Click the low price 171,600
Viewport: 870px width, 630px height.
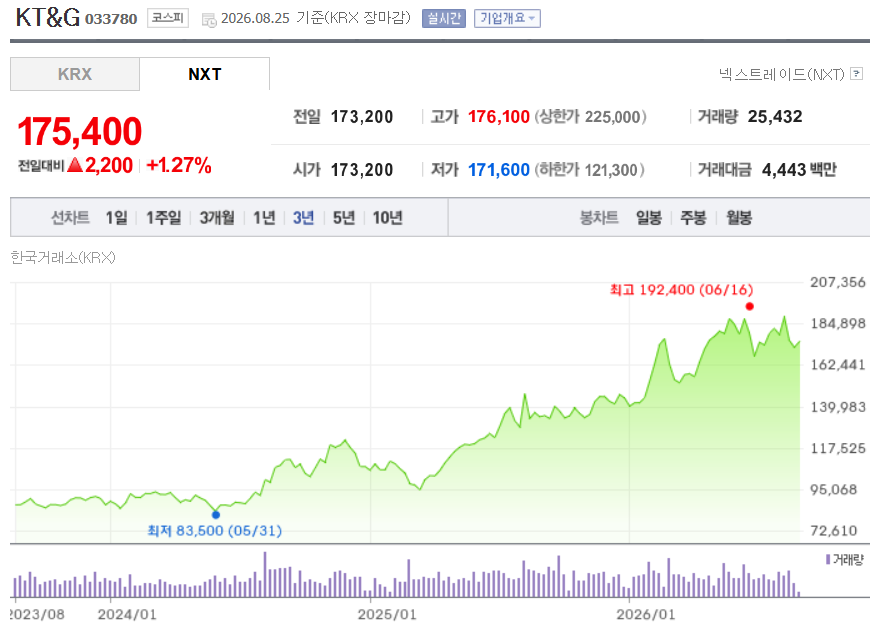click(x=499, y=169)
